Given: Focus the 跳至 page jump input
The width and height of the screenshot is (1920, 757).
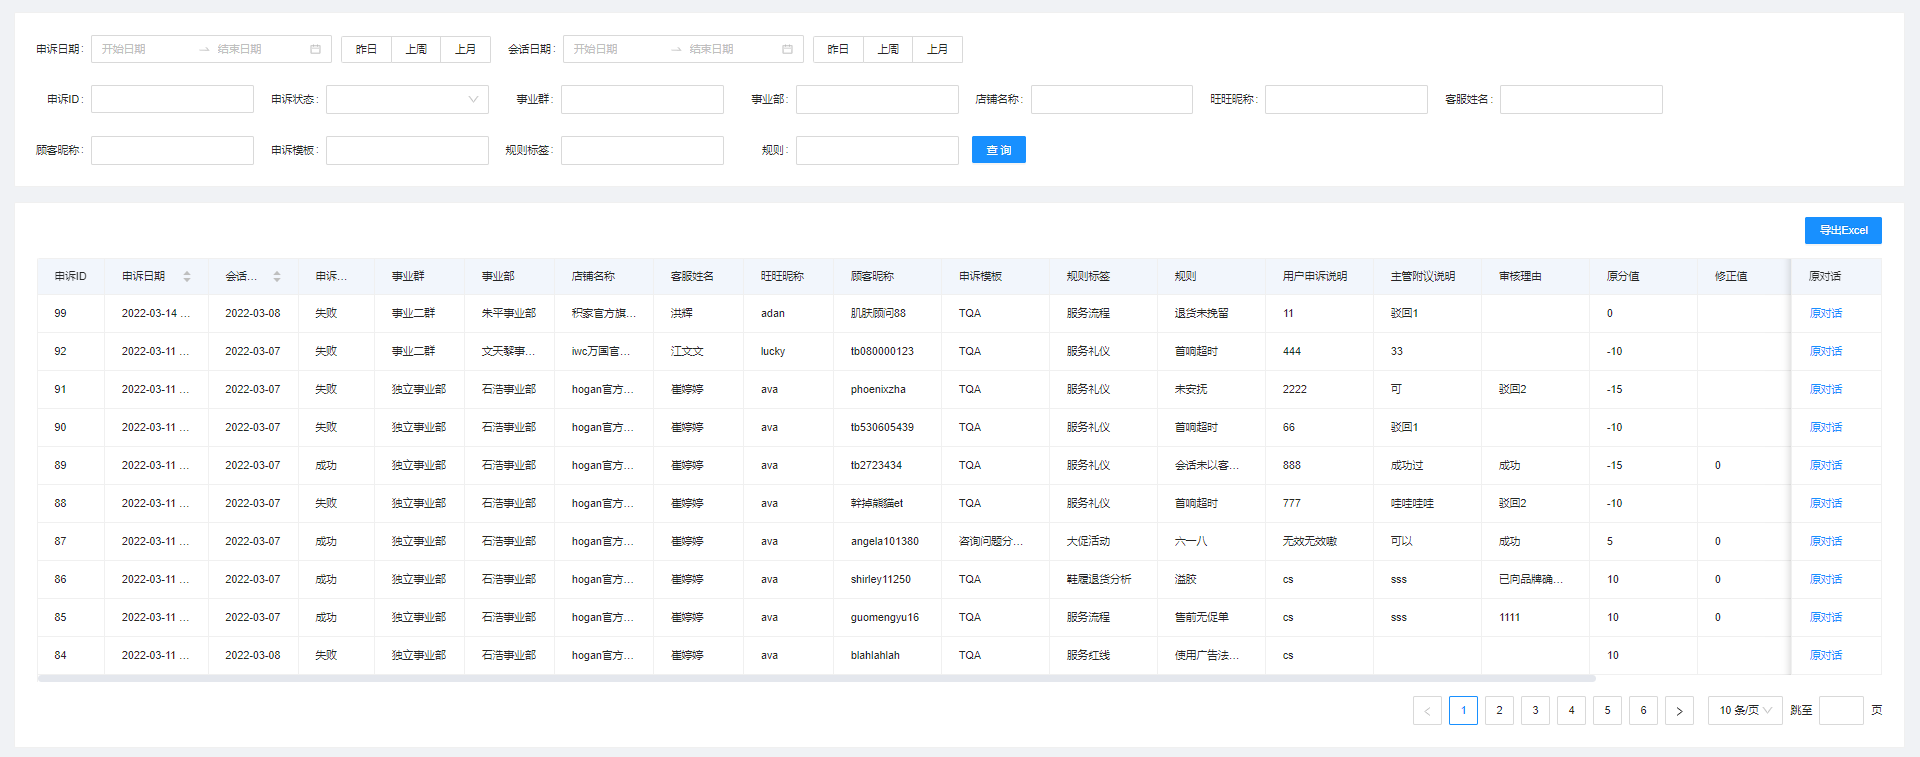Looking at the screenshot, I should click(1841, 710).
